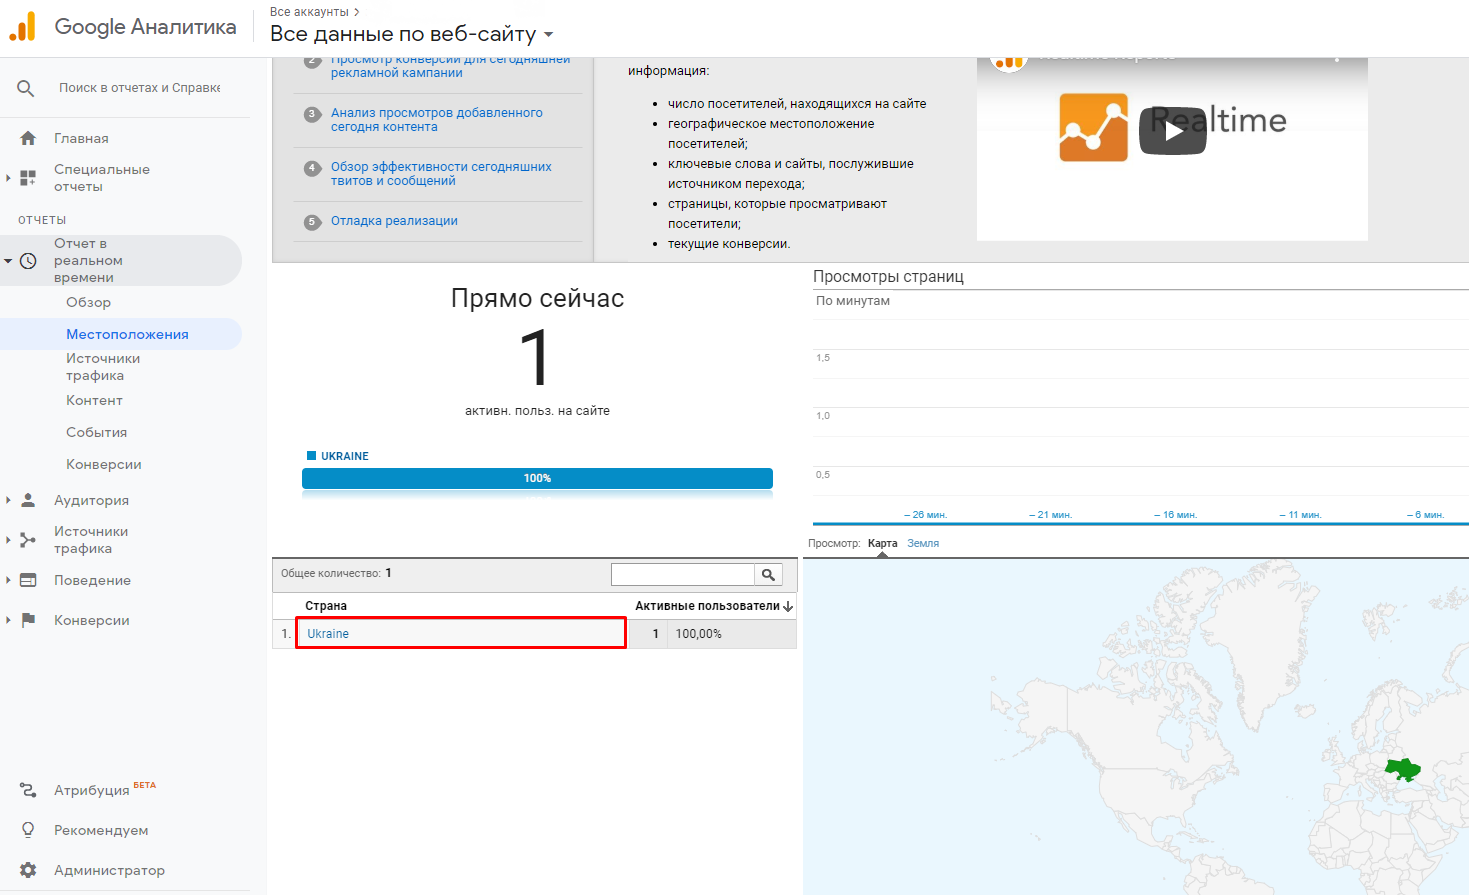Switch to the Обзор report
1469x895 pixels.
point(88,301)
